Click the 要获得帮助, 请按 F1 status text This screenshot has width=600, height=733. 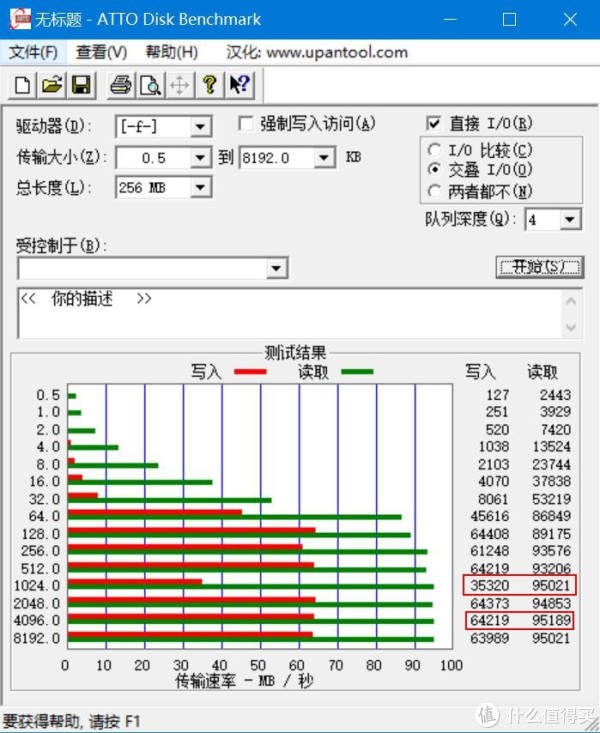coord(72,721)
